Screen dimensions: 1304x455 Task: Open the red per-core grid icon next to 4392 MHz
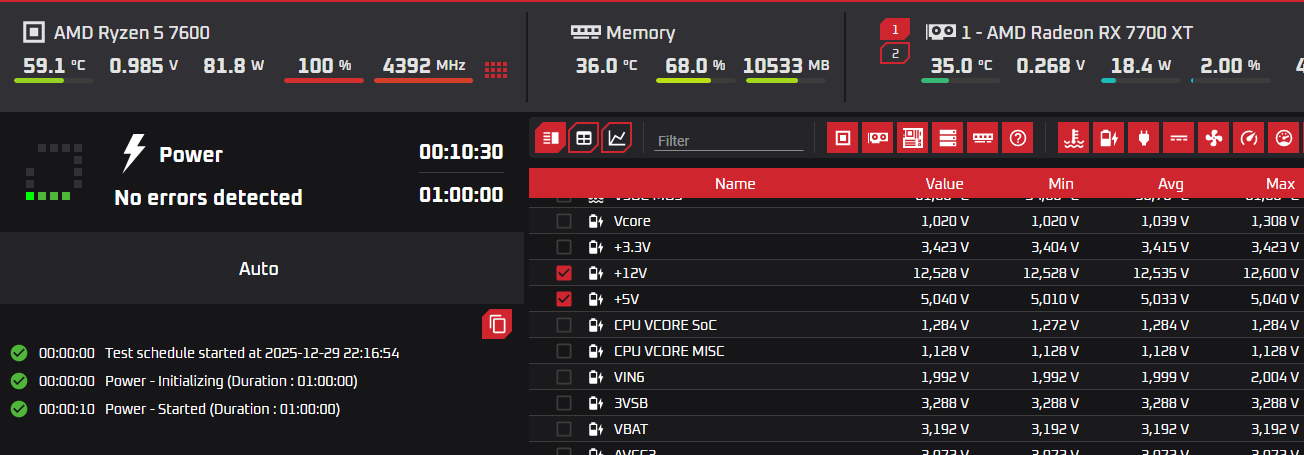pyautogui.click(x=496, y=69)
